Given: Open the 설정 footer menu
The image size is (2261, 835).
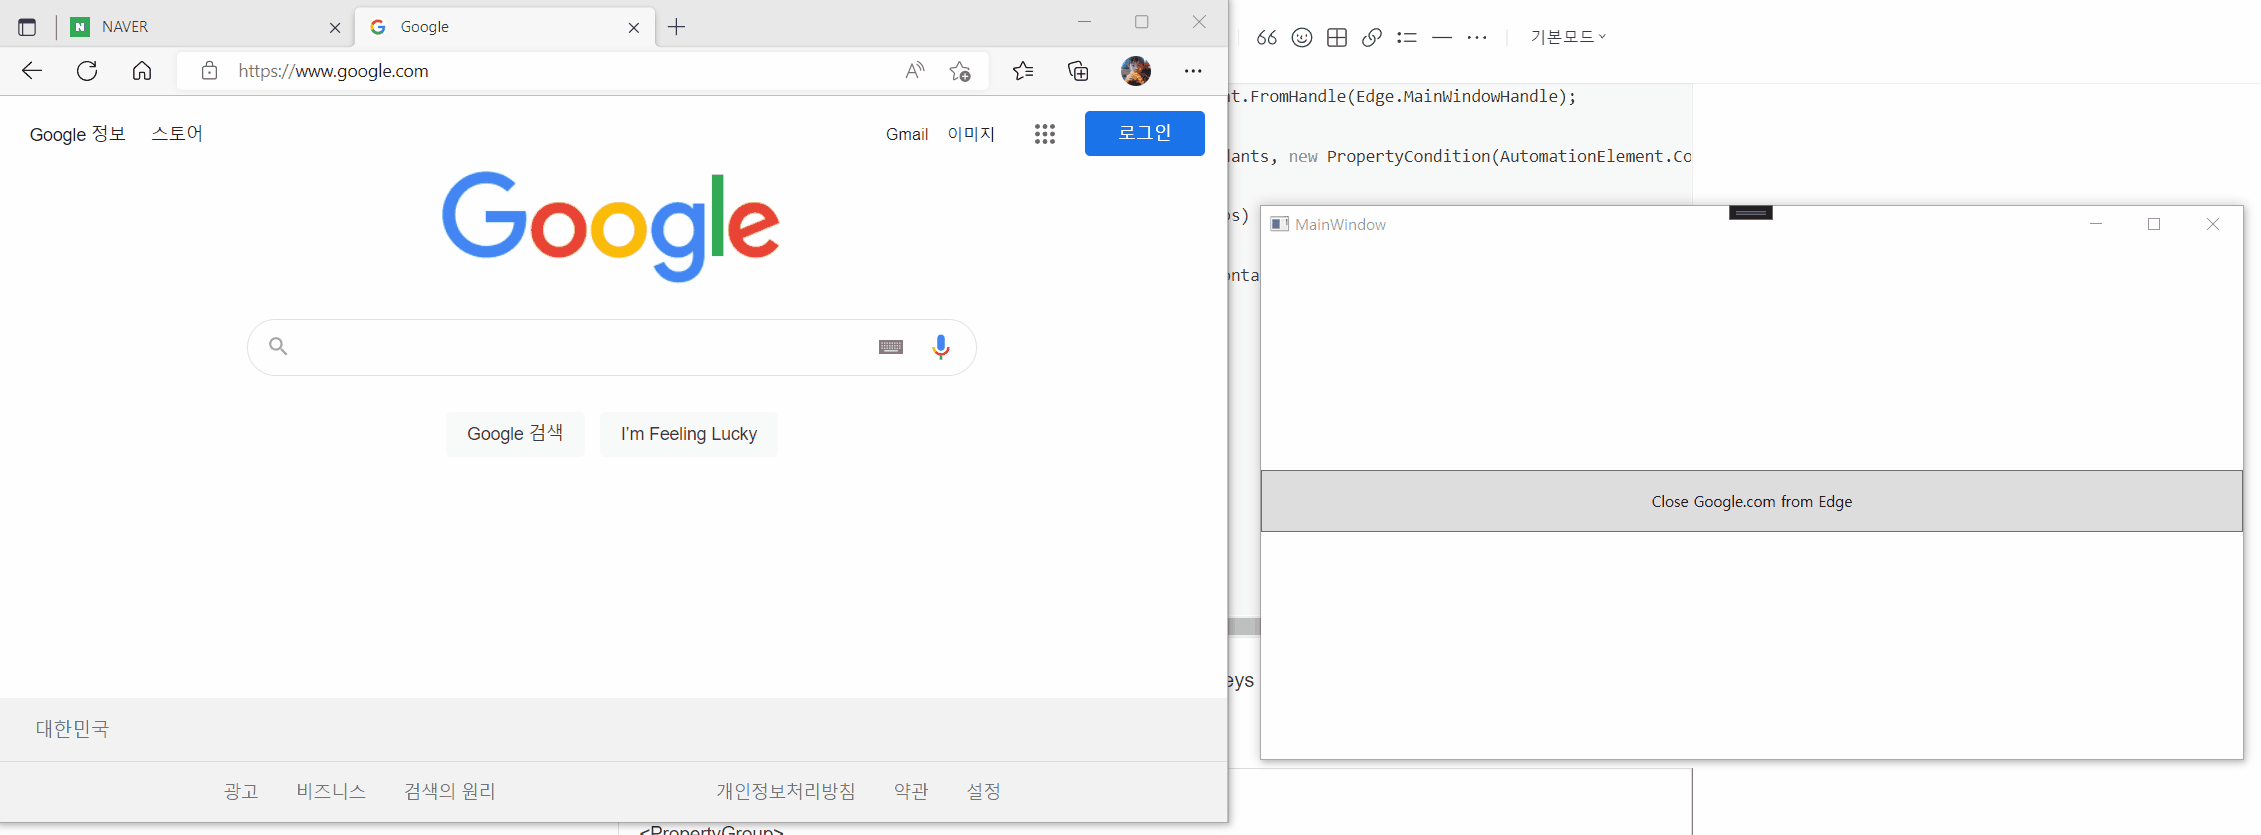Looking at the screenshot, I should 984,791.
